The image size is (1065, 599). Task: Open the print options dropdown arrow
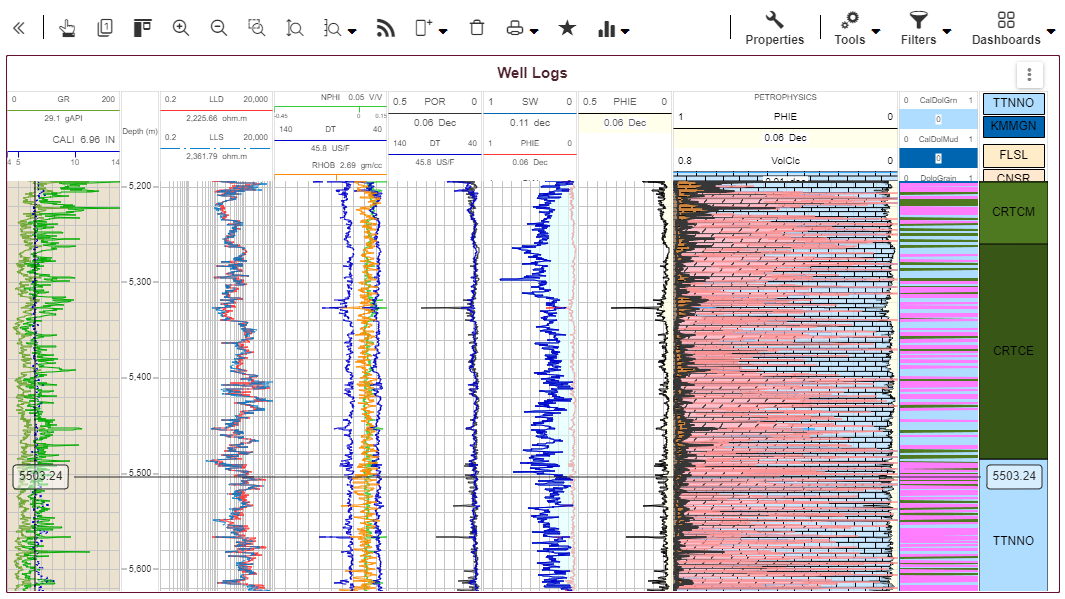pyautogui.click(x=534, y=31)
